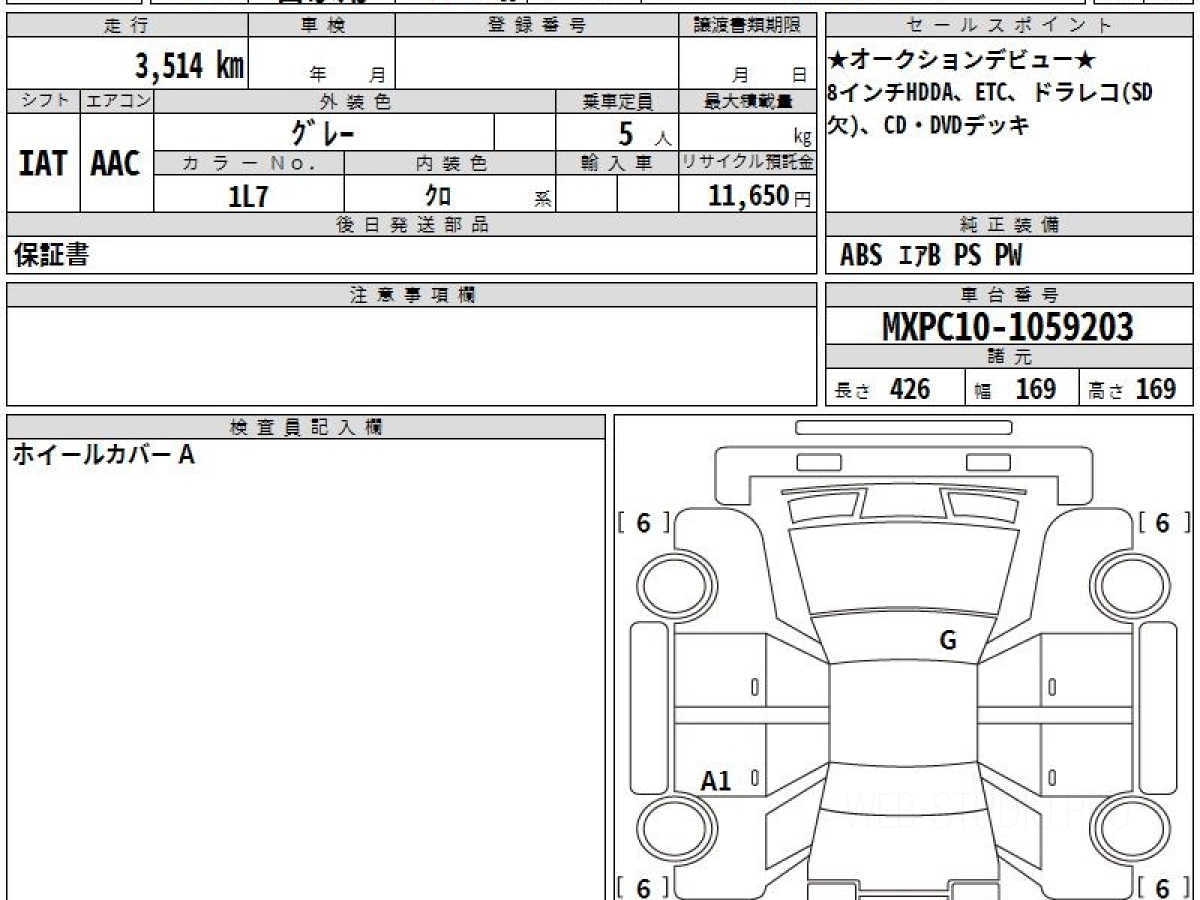Screen dimensions: 1200x900
Task: Select the AAC air conditioner value
Action: (116, 164)
